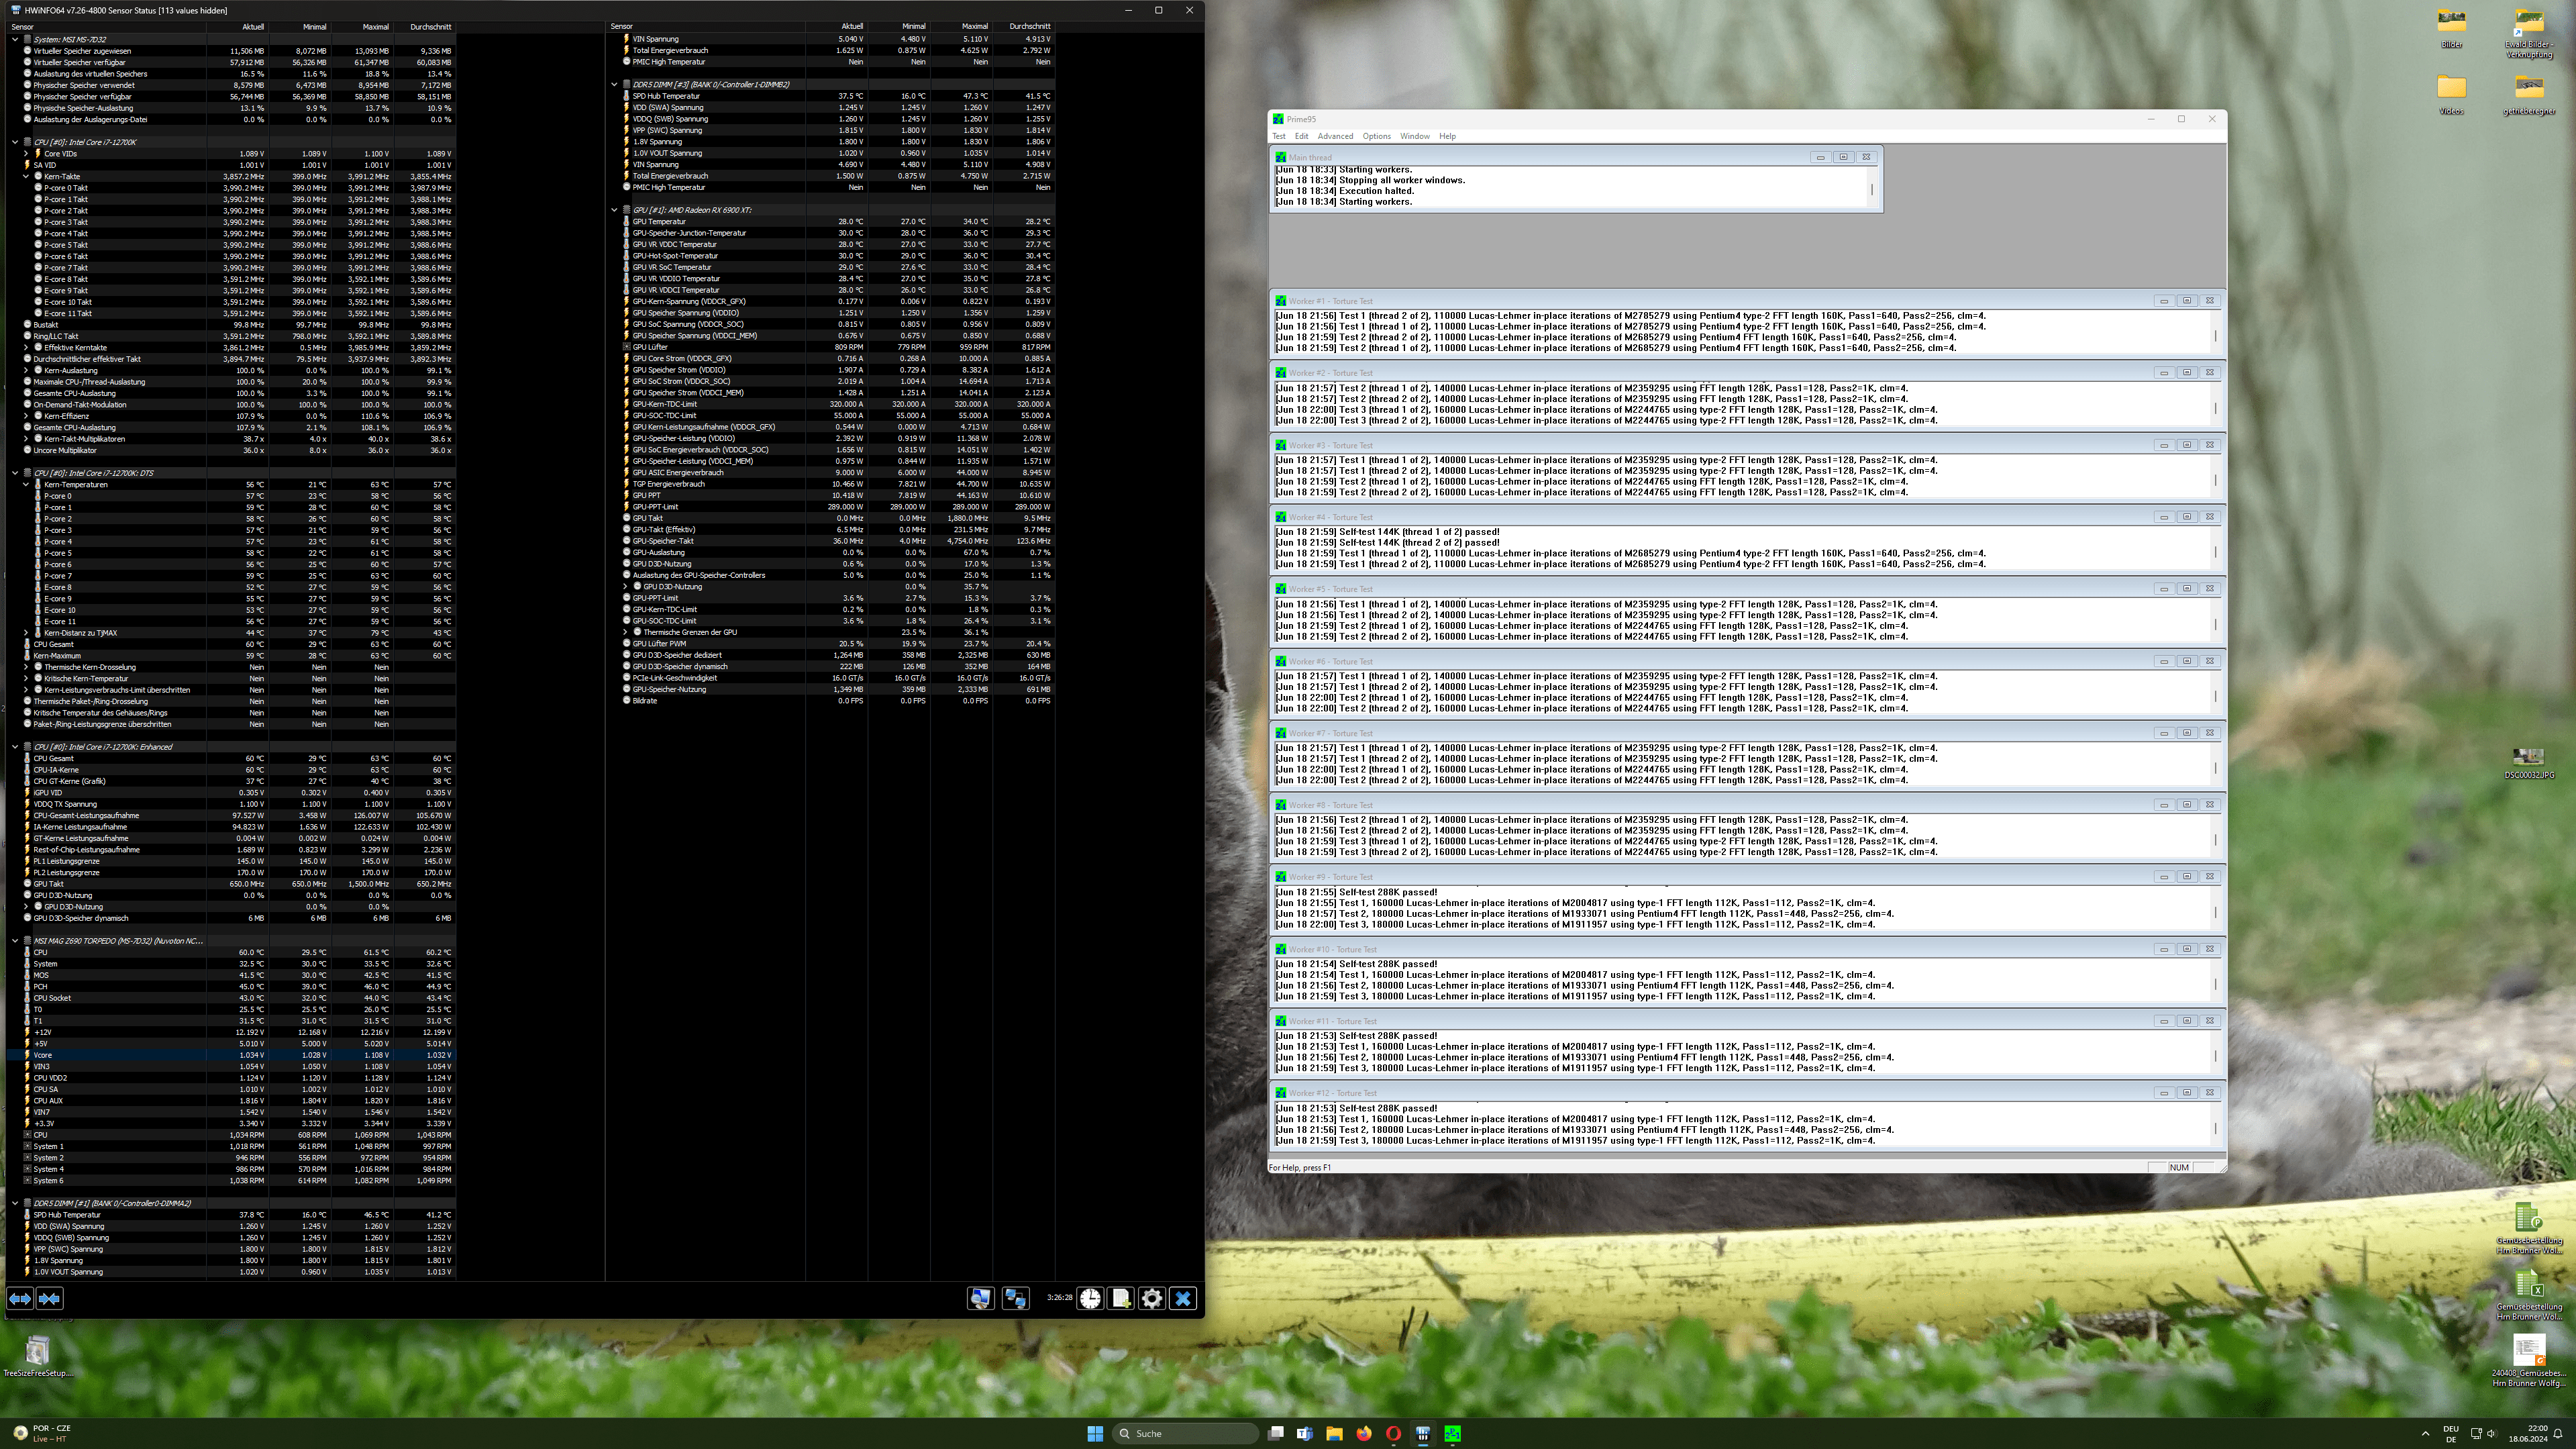Open Firefox from the taskbar
2576x1449 pixels.
[1364, 1433]
